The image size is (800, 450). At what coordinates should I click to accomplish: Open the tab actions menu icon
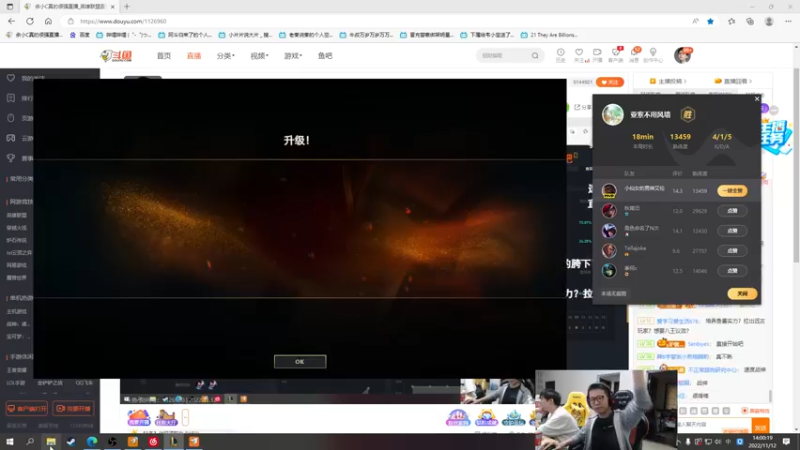click(10, 7)
